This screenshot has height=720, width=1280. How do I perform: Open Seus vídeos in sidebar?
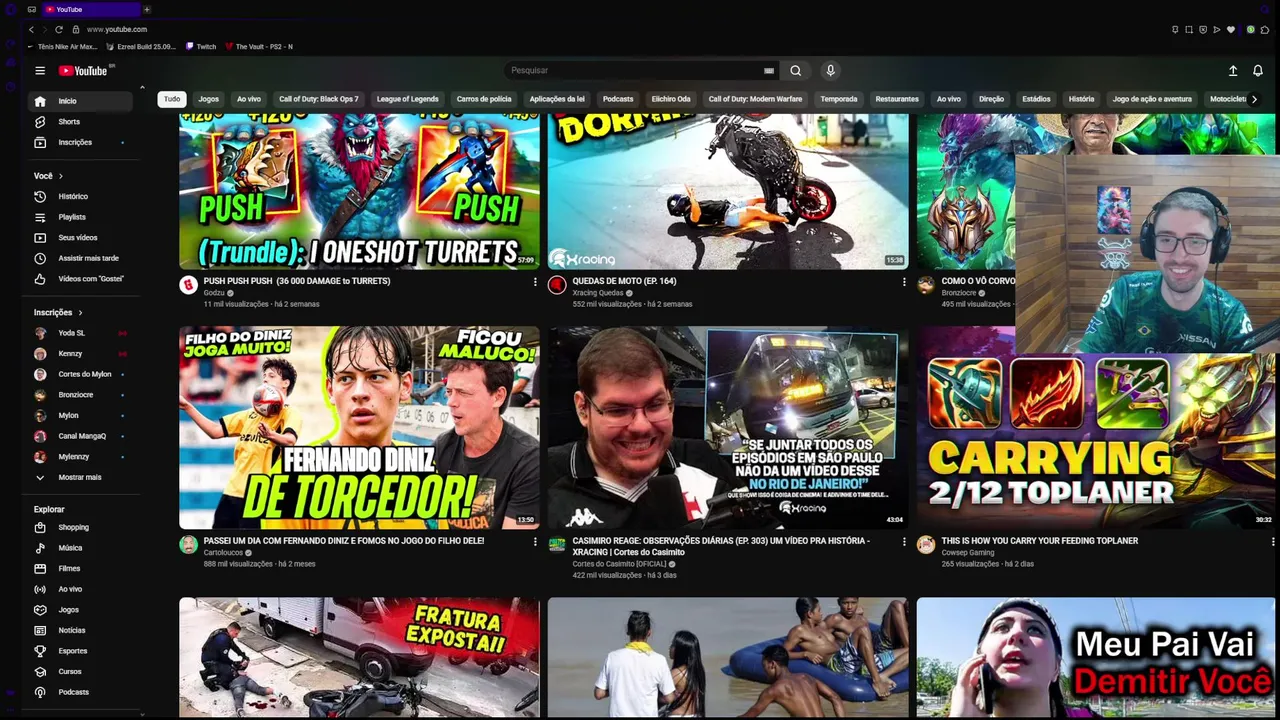(80, 238)
